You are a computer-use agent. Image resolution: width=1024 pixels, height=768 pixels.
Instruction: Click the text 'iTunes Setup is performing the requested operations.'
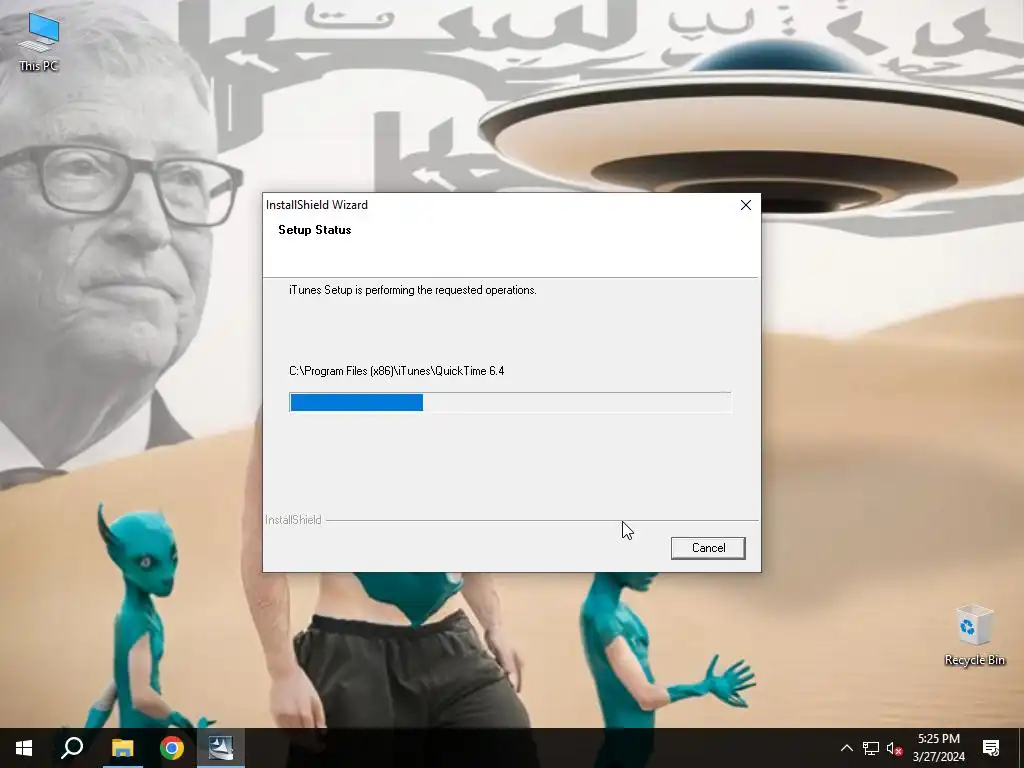(x=413, y=290)
